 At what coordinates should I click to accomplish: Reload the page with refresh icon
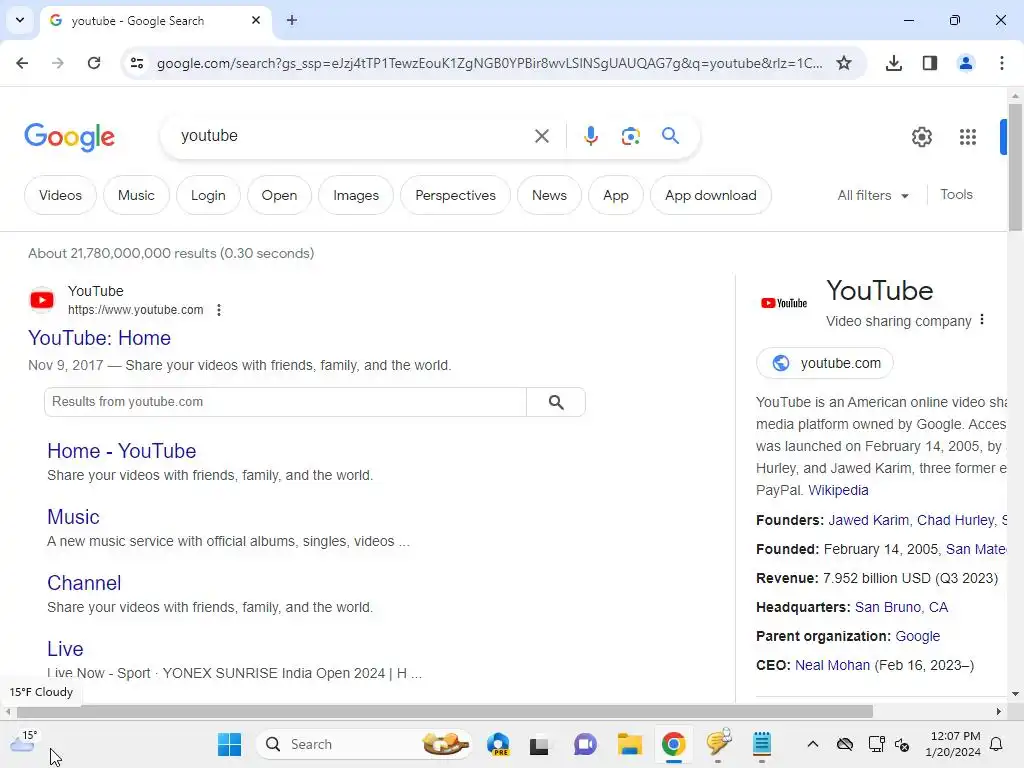click(94, 63)
